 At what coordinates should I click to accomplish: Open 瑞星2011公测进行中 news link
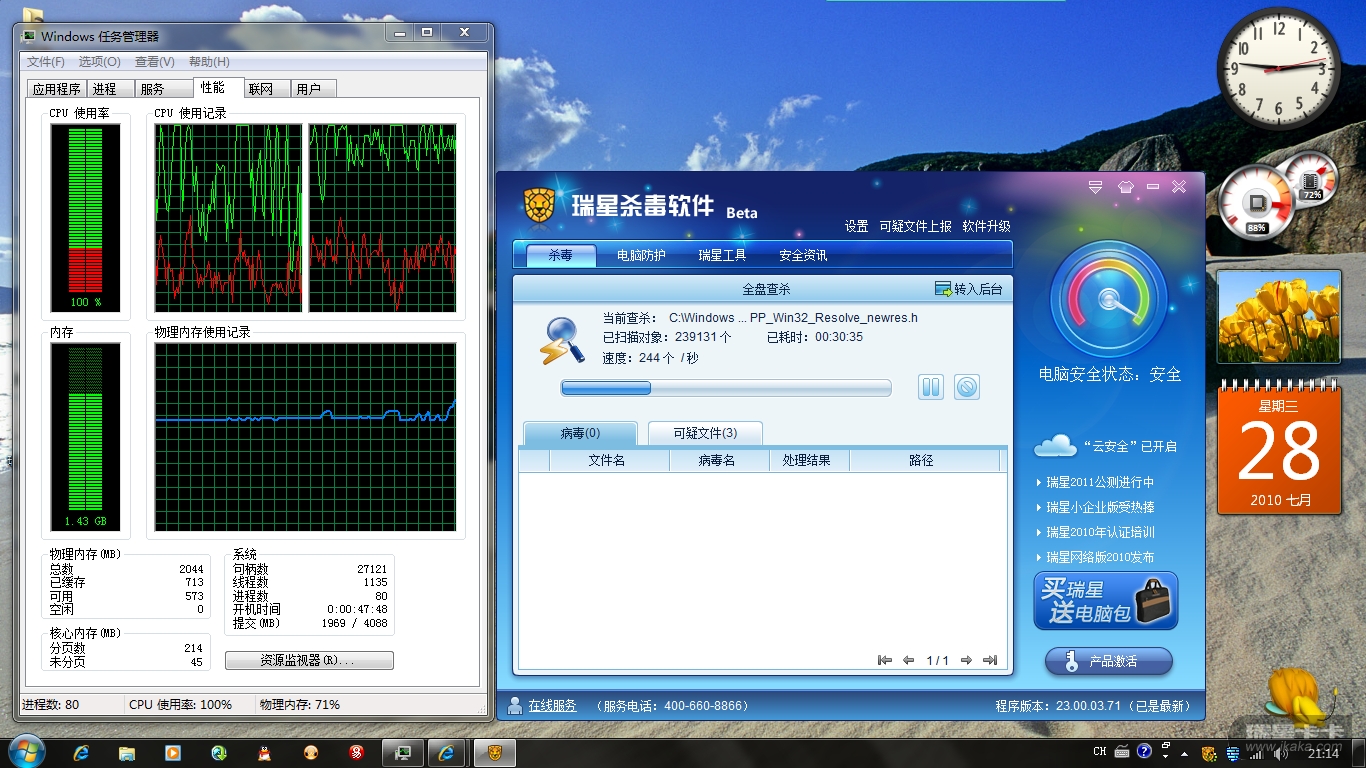(x=1100, y=482)
